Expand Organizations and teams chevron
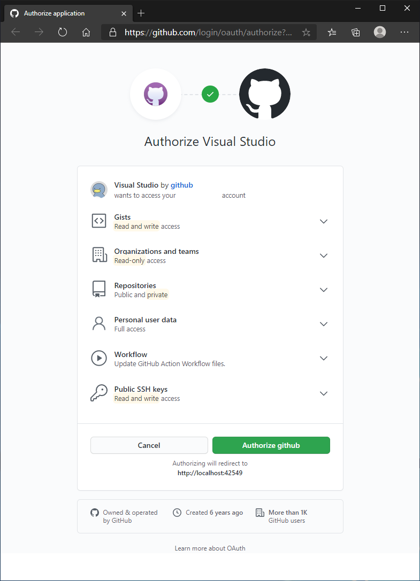420x581 pixels. (x=324, y=256)
